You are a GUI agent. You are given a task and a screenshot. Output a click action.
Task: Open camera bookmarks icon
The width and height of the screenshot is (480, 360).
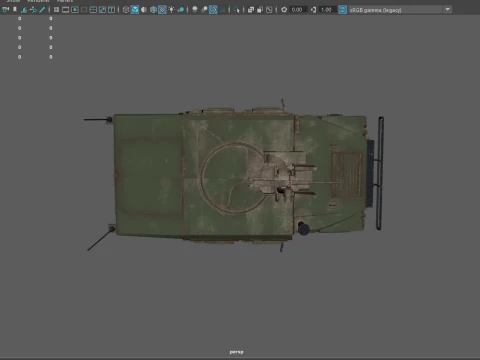15,10
